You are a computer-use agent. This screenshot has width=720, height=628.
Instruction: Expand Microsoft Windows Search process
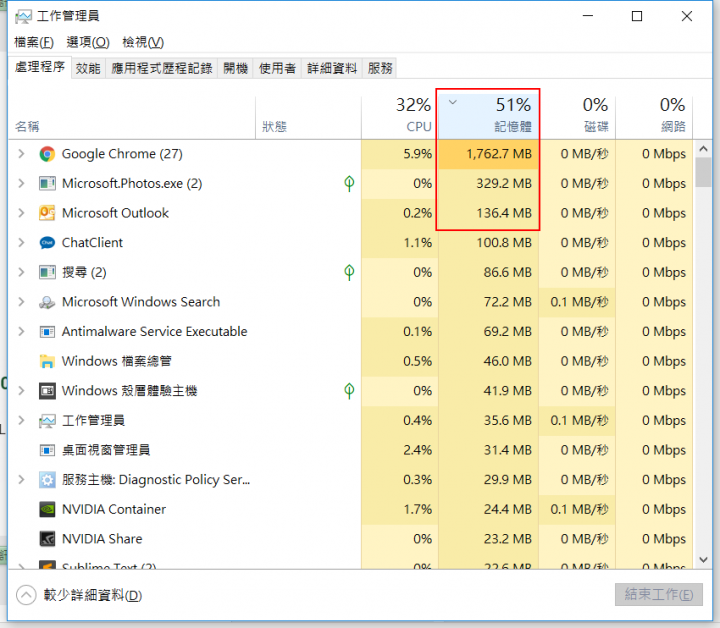tap(21, 302)
